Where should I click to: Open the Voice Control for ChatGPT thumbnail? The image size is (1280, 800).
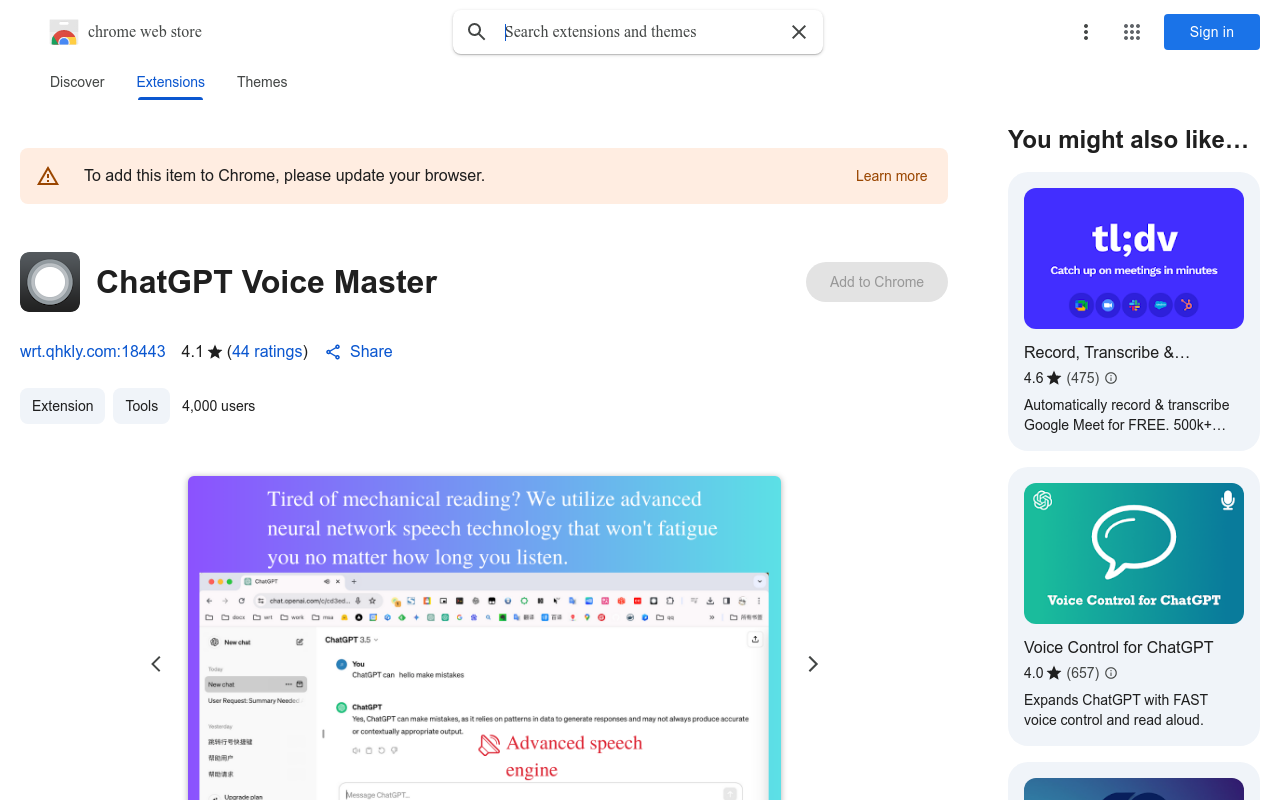click(x=1134, y=553)
